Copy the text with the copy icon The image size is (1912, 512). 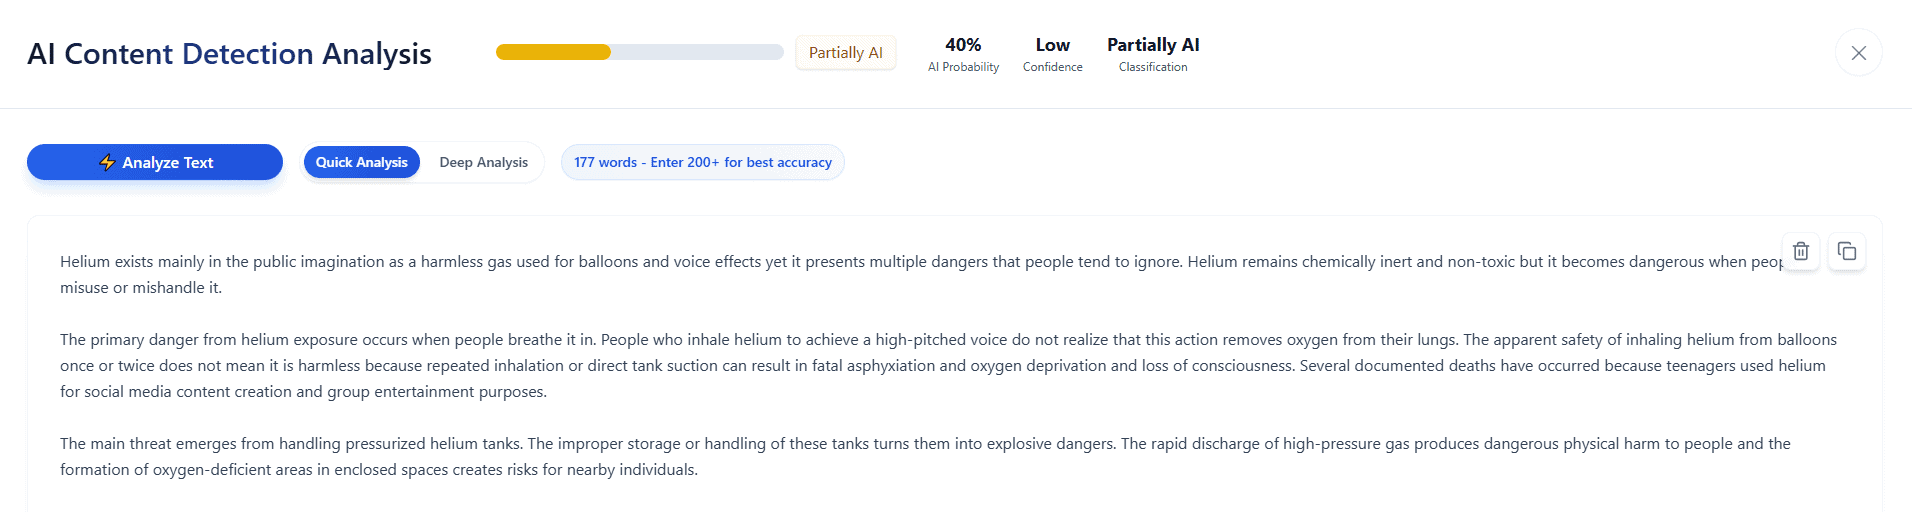[x=1847, y=252]
